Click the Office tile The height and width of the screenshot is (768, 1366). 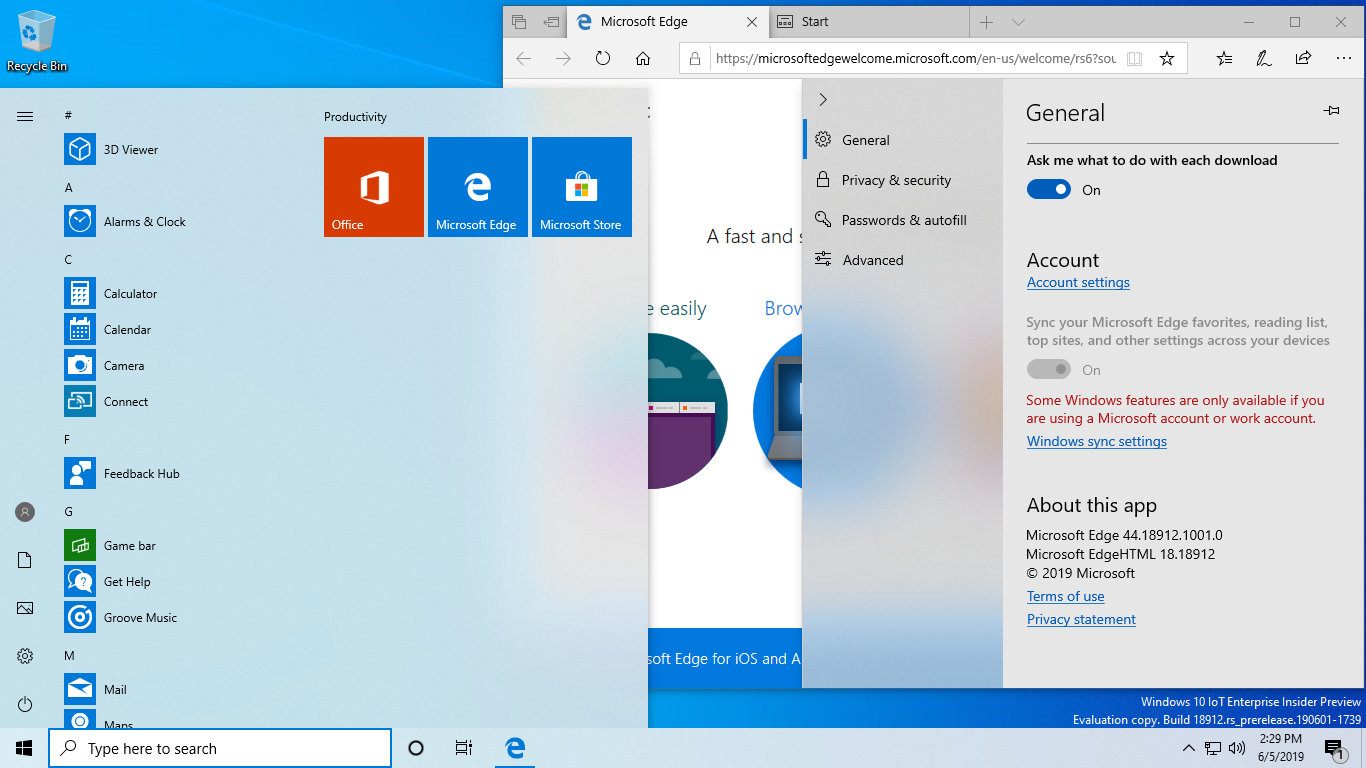tap(374, 187)
